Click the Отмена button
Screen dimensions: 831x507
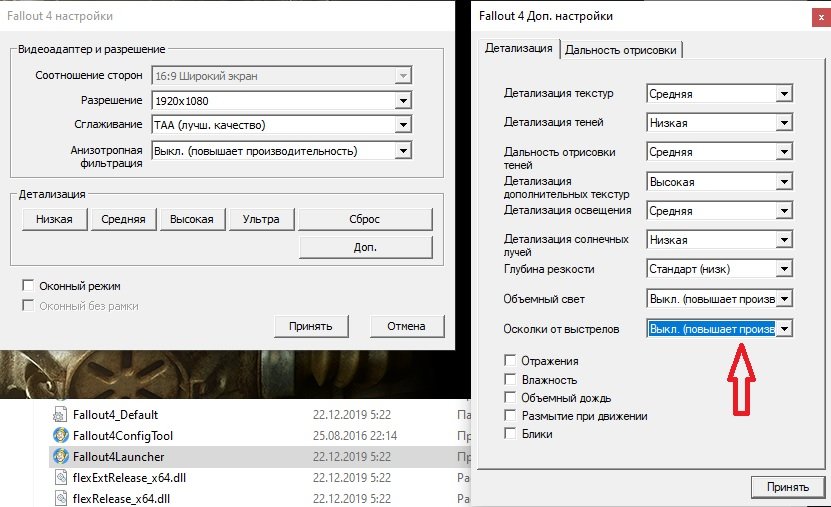(x=399, y=326)
